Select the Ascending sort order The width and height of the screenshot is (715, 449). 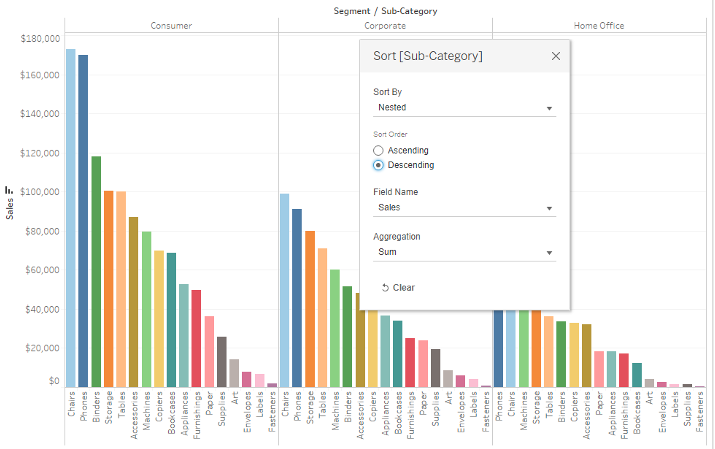point(378,150)
